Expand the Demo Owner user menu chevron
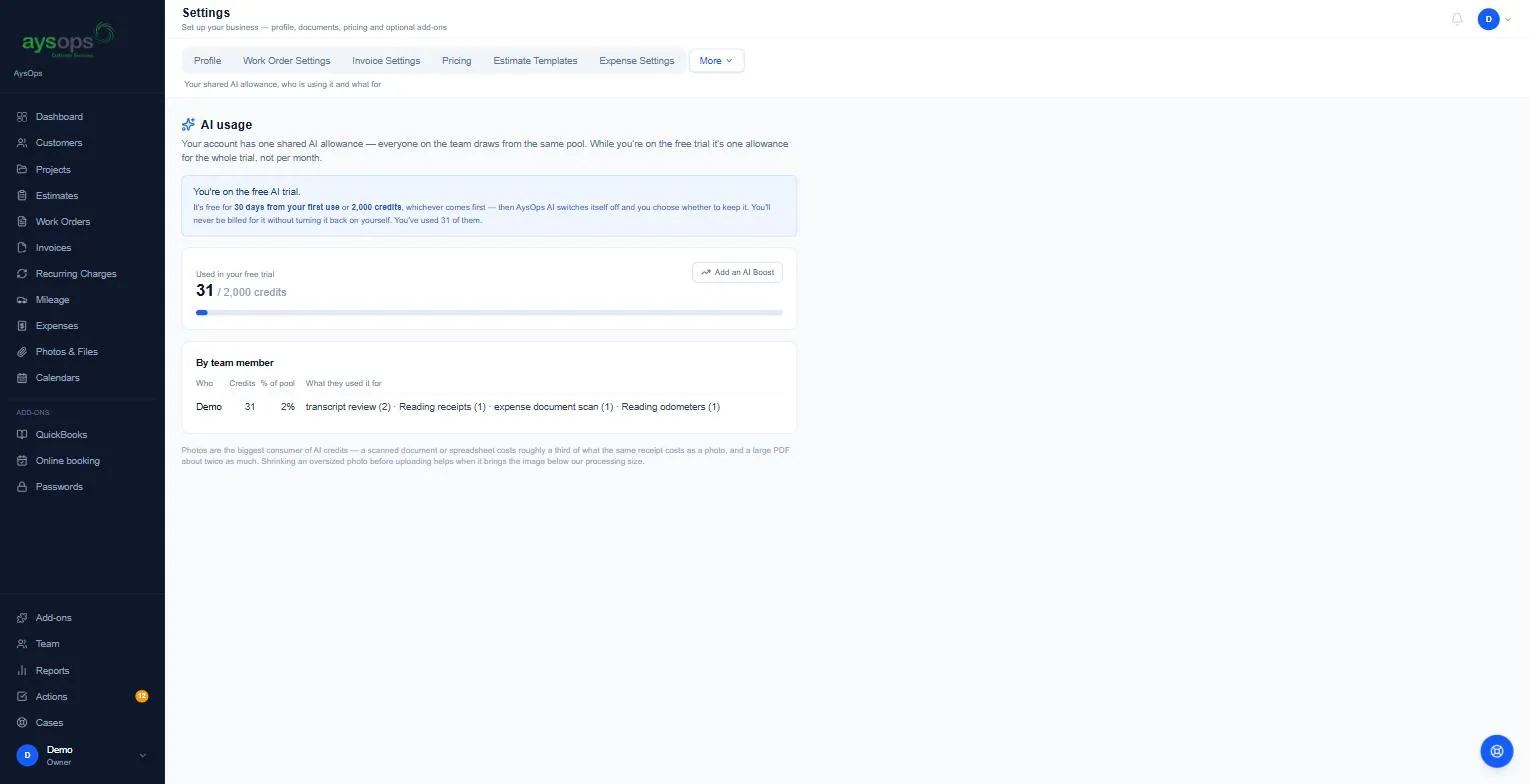This screenshot has height=784, width=1530. point(142,756)
